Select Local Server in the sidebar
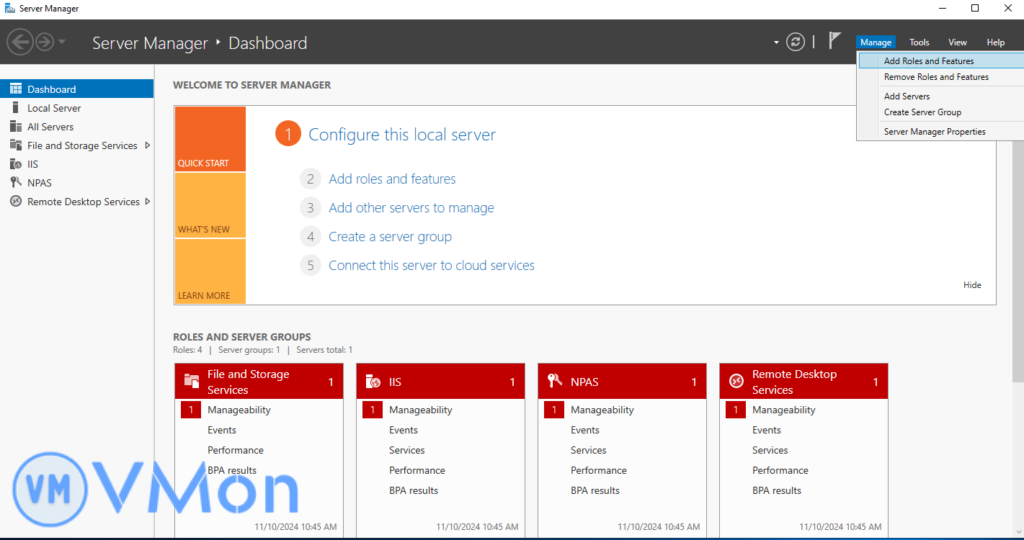This screenshot has width=1024, height=540. 54,108
